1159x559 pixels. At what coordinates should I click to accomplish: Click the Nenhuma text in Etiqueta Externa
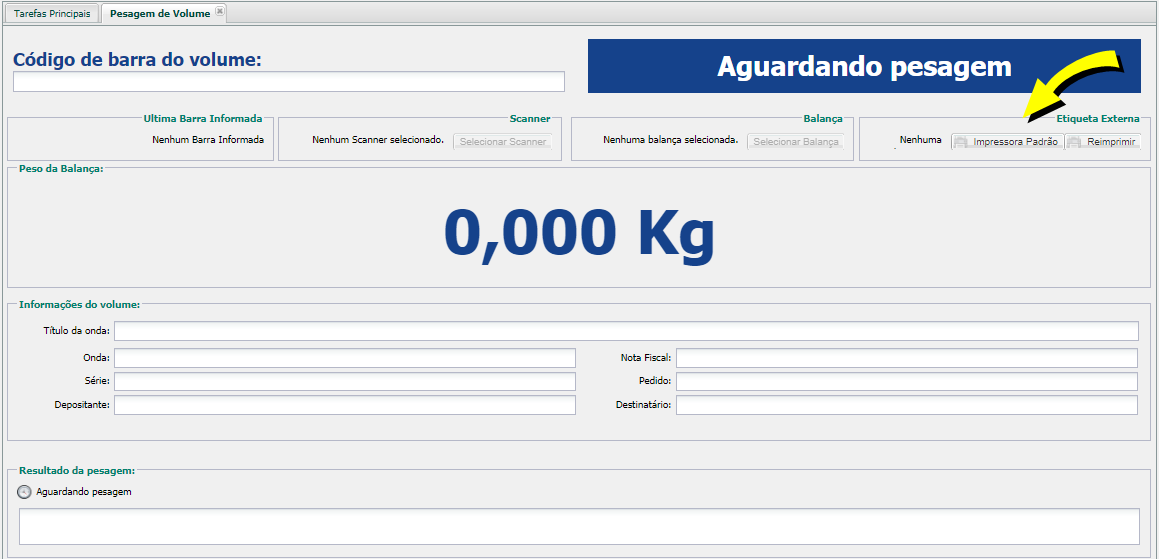tap(920, 139)
